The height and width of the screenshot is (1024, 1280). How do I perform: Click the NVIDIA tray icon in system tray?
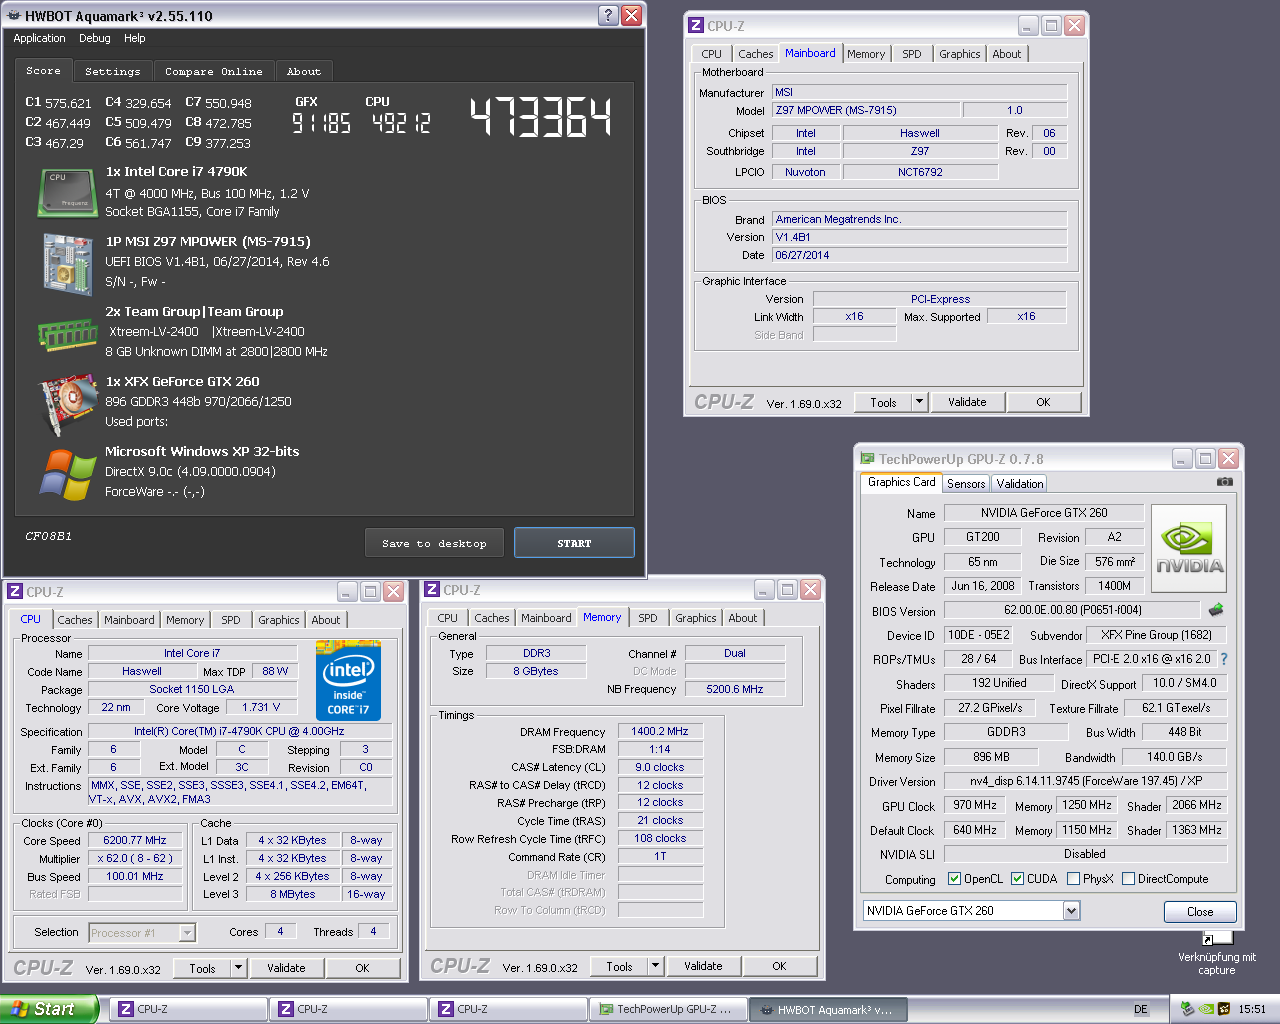tap(1205, 1009)
